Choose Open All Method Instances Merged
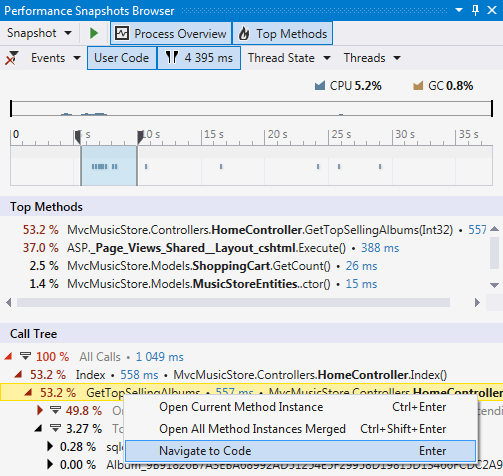The image size is (503, 476). tap(301, 429)
